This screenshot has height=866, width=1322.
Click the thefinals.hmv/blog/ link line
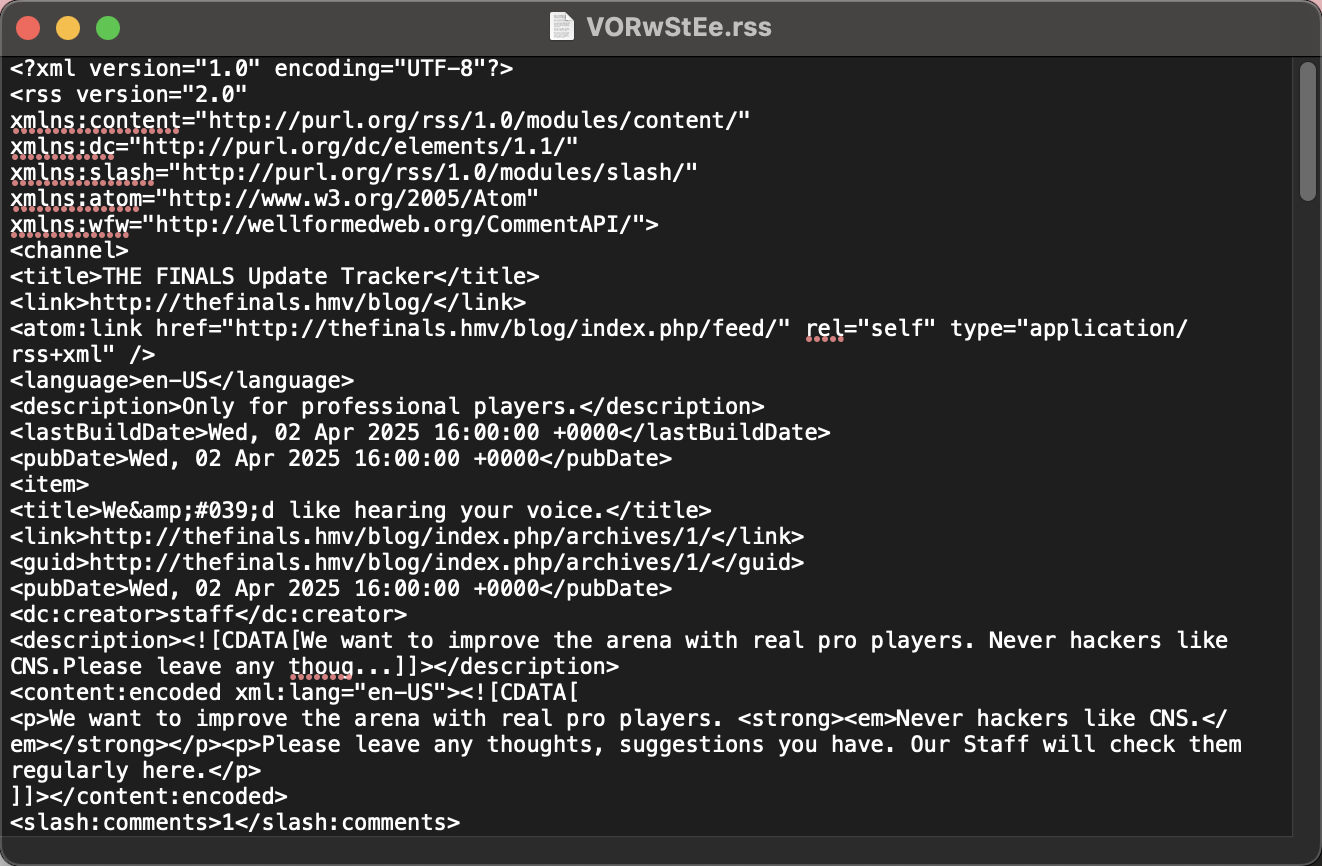[268, 303]
